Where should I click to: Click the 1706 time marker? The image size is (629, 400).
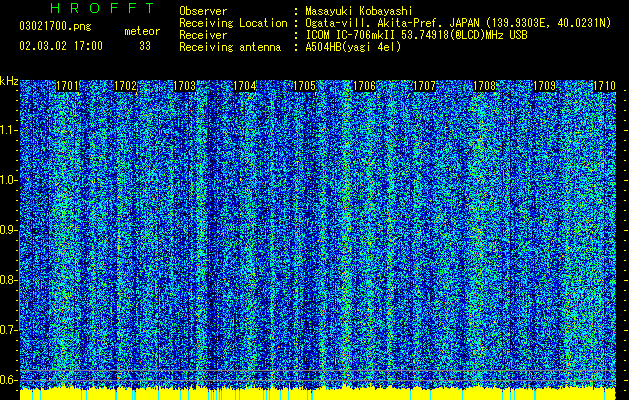pos(364,86)
